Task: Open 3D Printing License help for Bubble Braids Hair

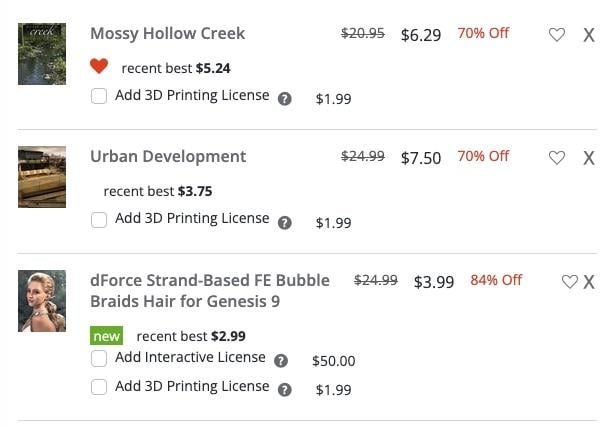Action: [285, 390]
